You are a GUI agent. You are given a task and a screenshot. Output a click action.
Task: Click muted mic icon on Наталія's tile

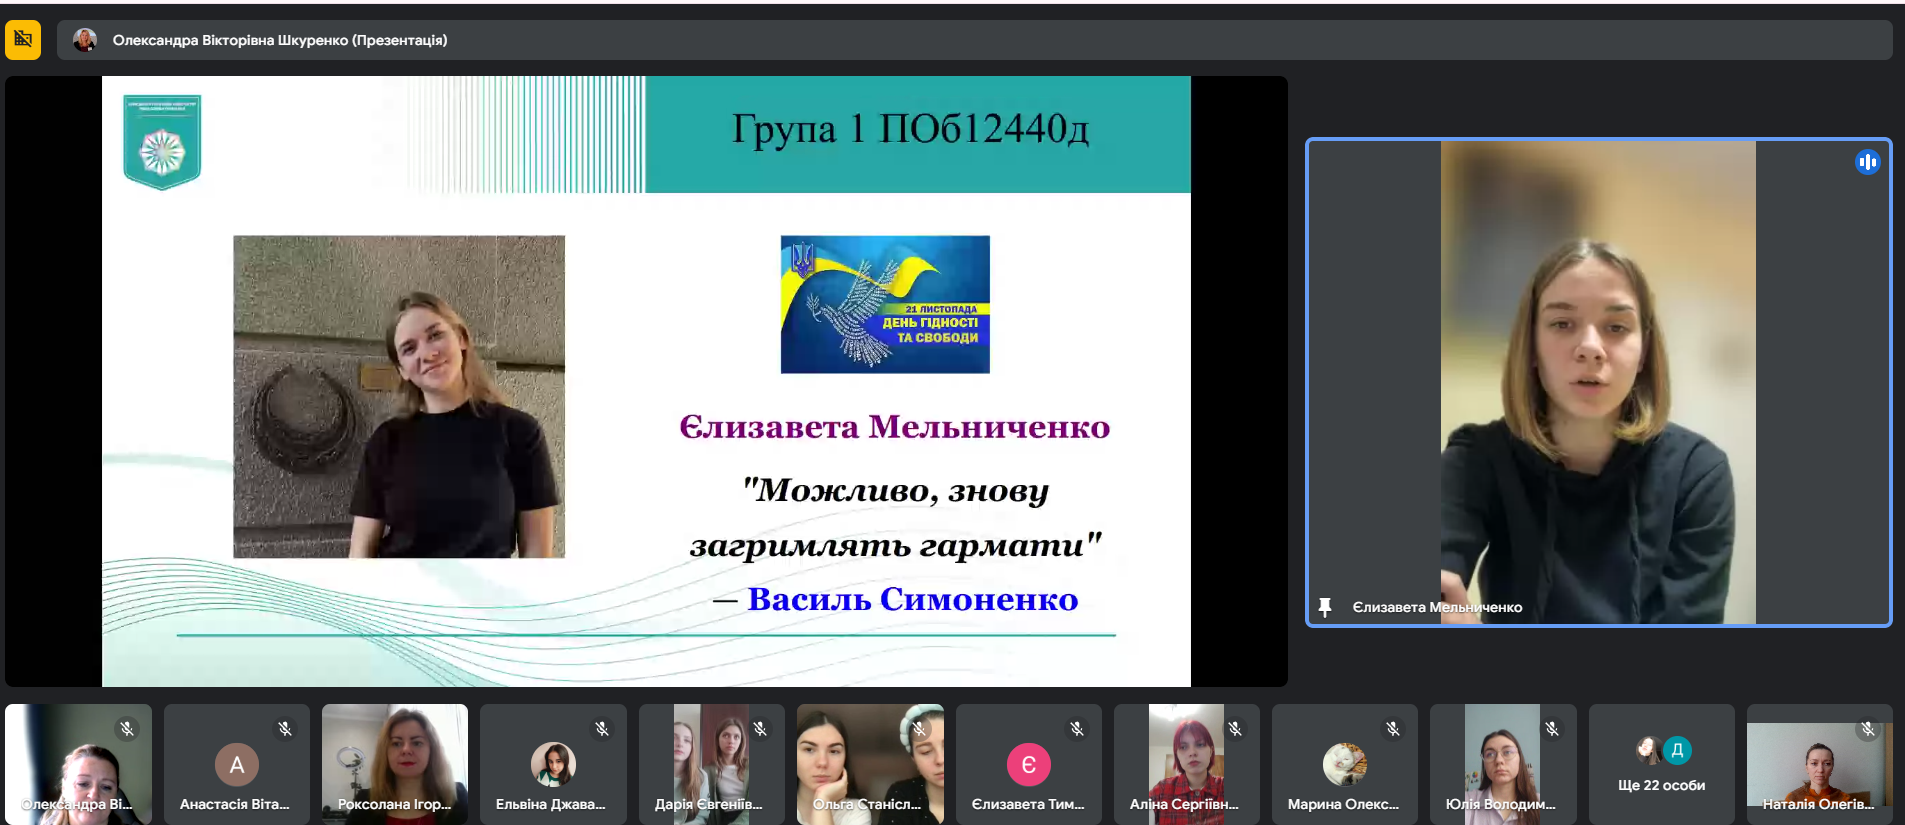(x=1867, y=729)
